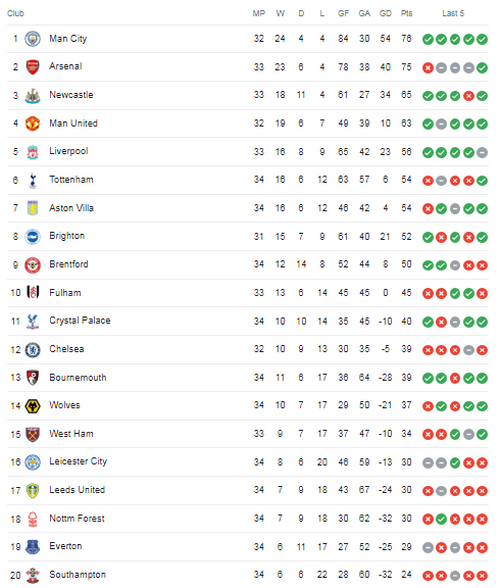
Task: Click the Man City club crest
Action: pyautogui.click(x=33, y=39)
